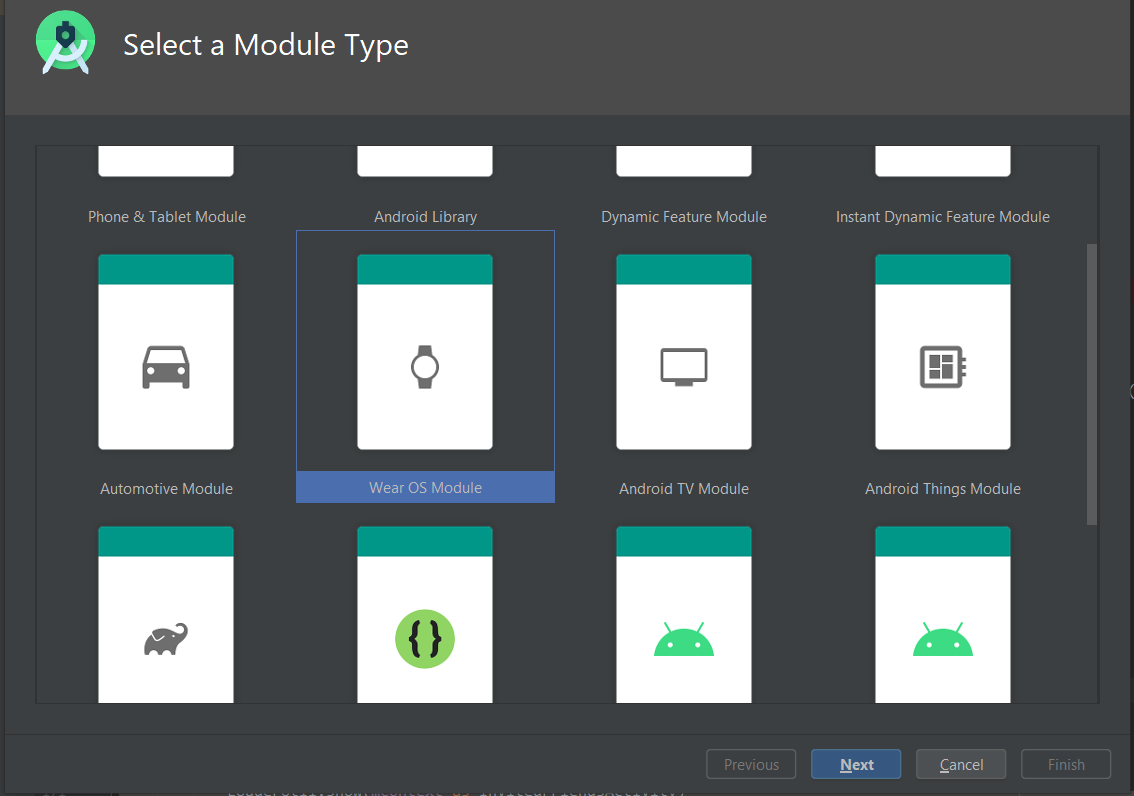The image size is (1134, 796).
Task: Click the Android Things Module label
Action: pyautogui.click(x=942, y=489)
